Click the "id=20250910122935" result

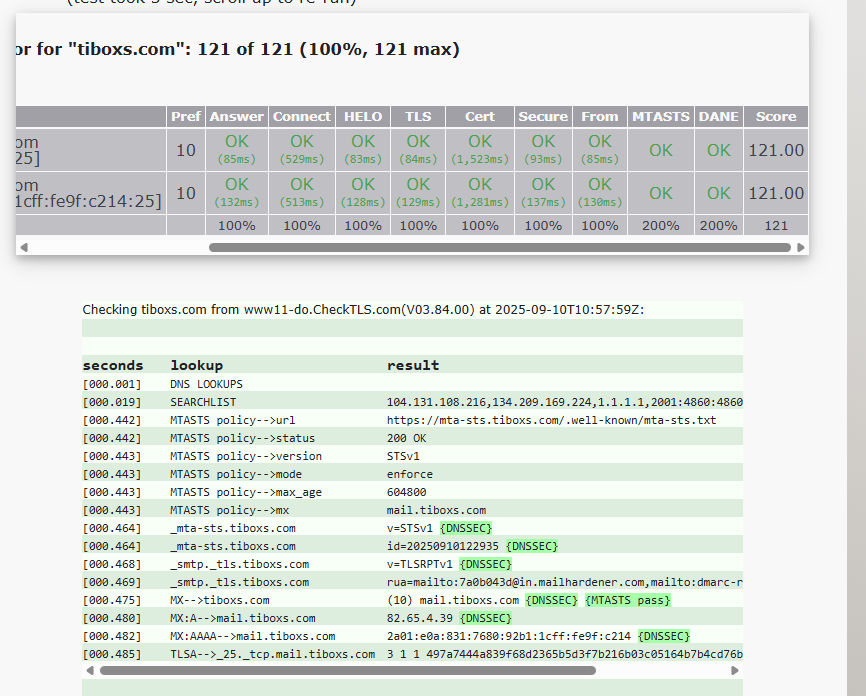coord(443,546)
